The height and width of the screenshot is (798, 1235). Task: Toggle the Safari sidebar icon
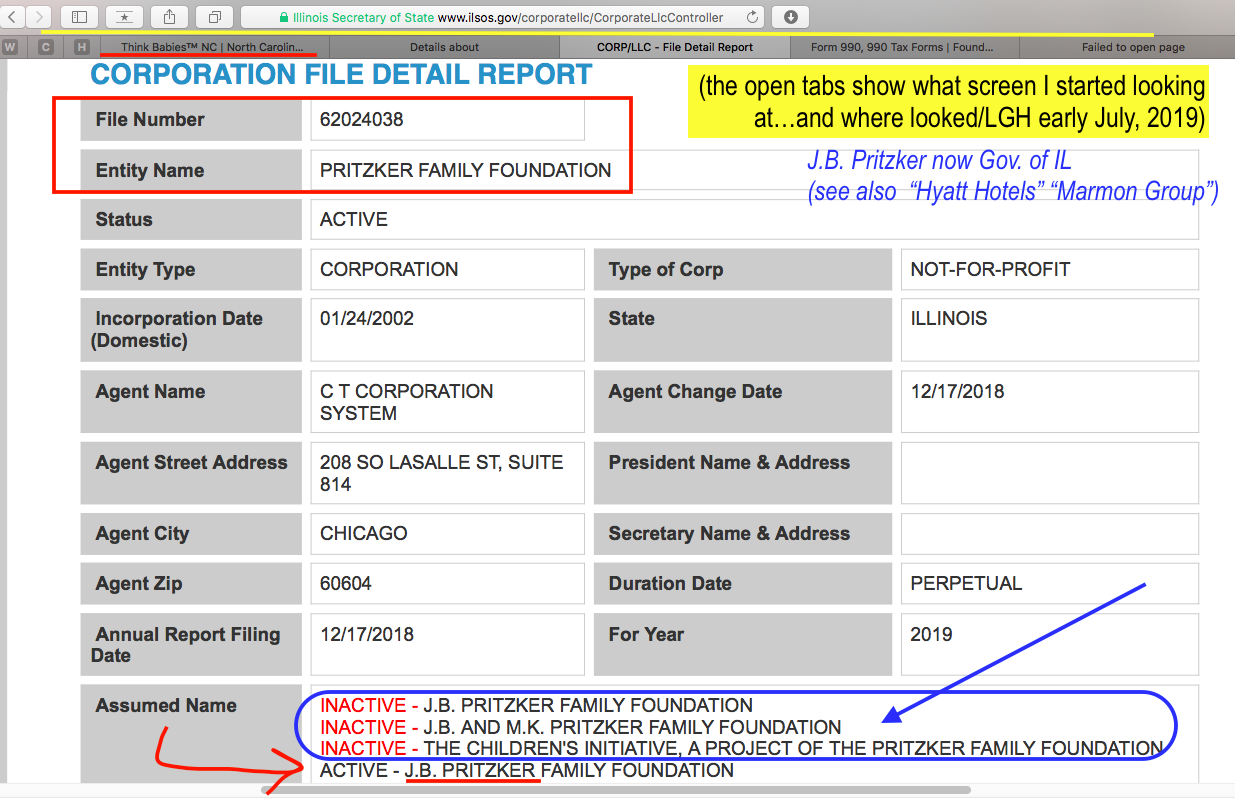click(x=79, y=17)
